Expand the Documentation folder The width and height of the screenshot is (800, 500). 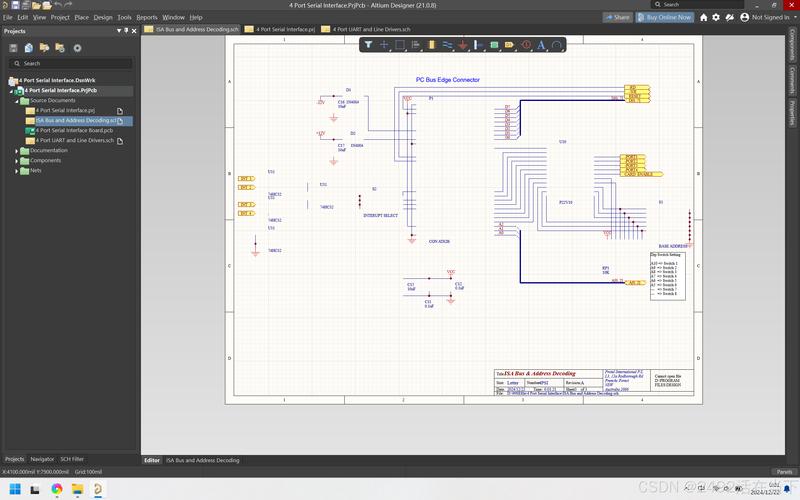[17, 151]
